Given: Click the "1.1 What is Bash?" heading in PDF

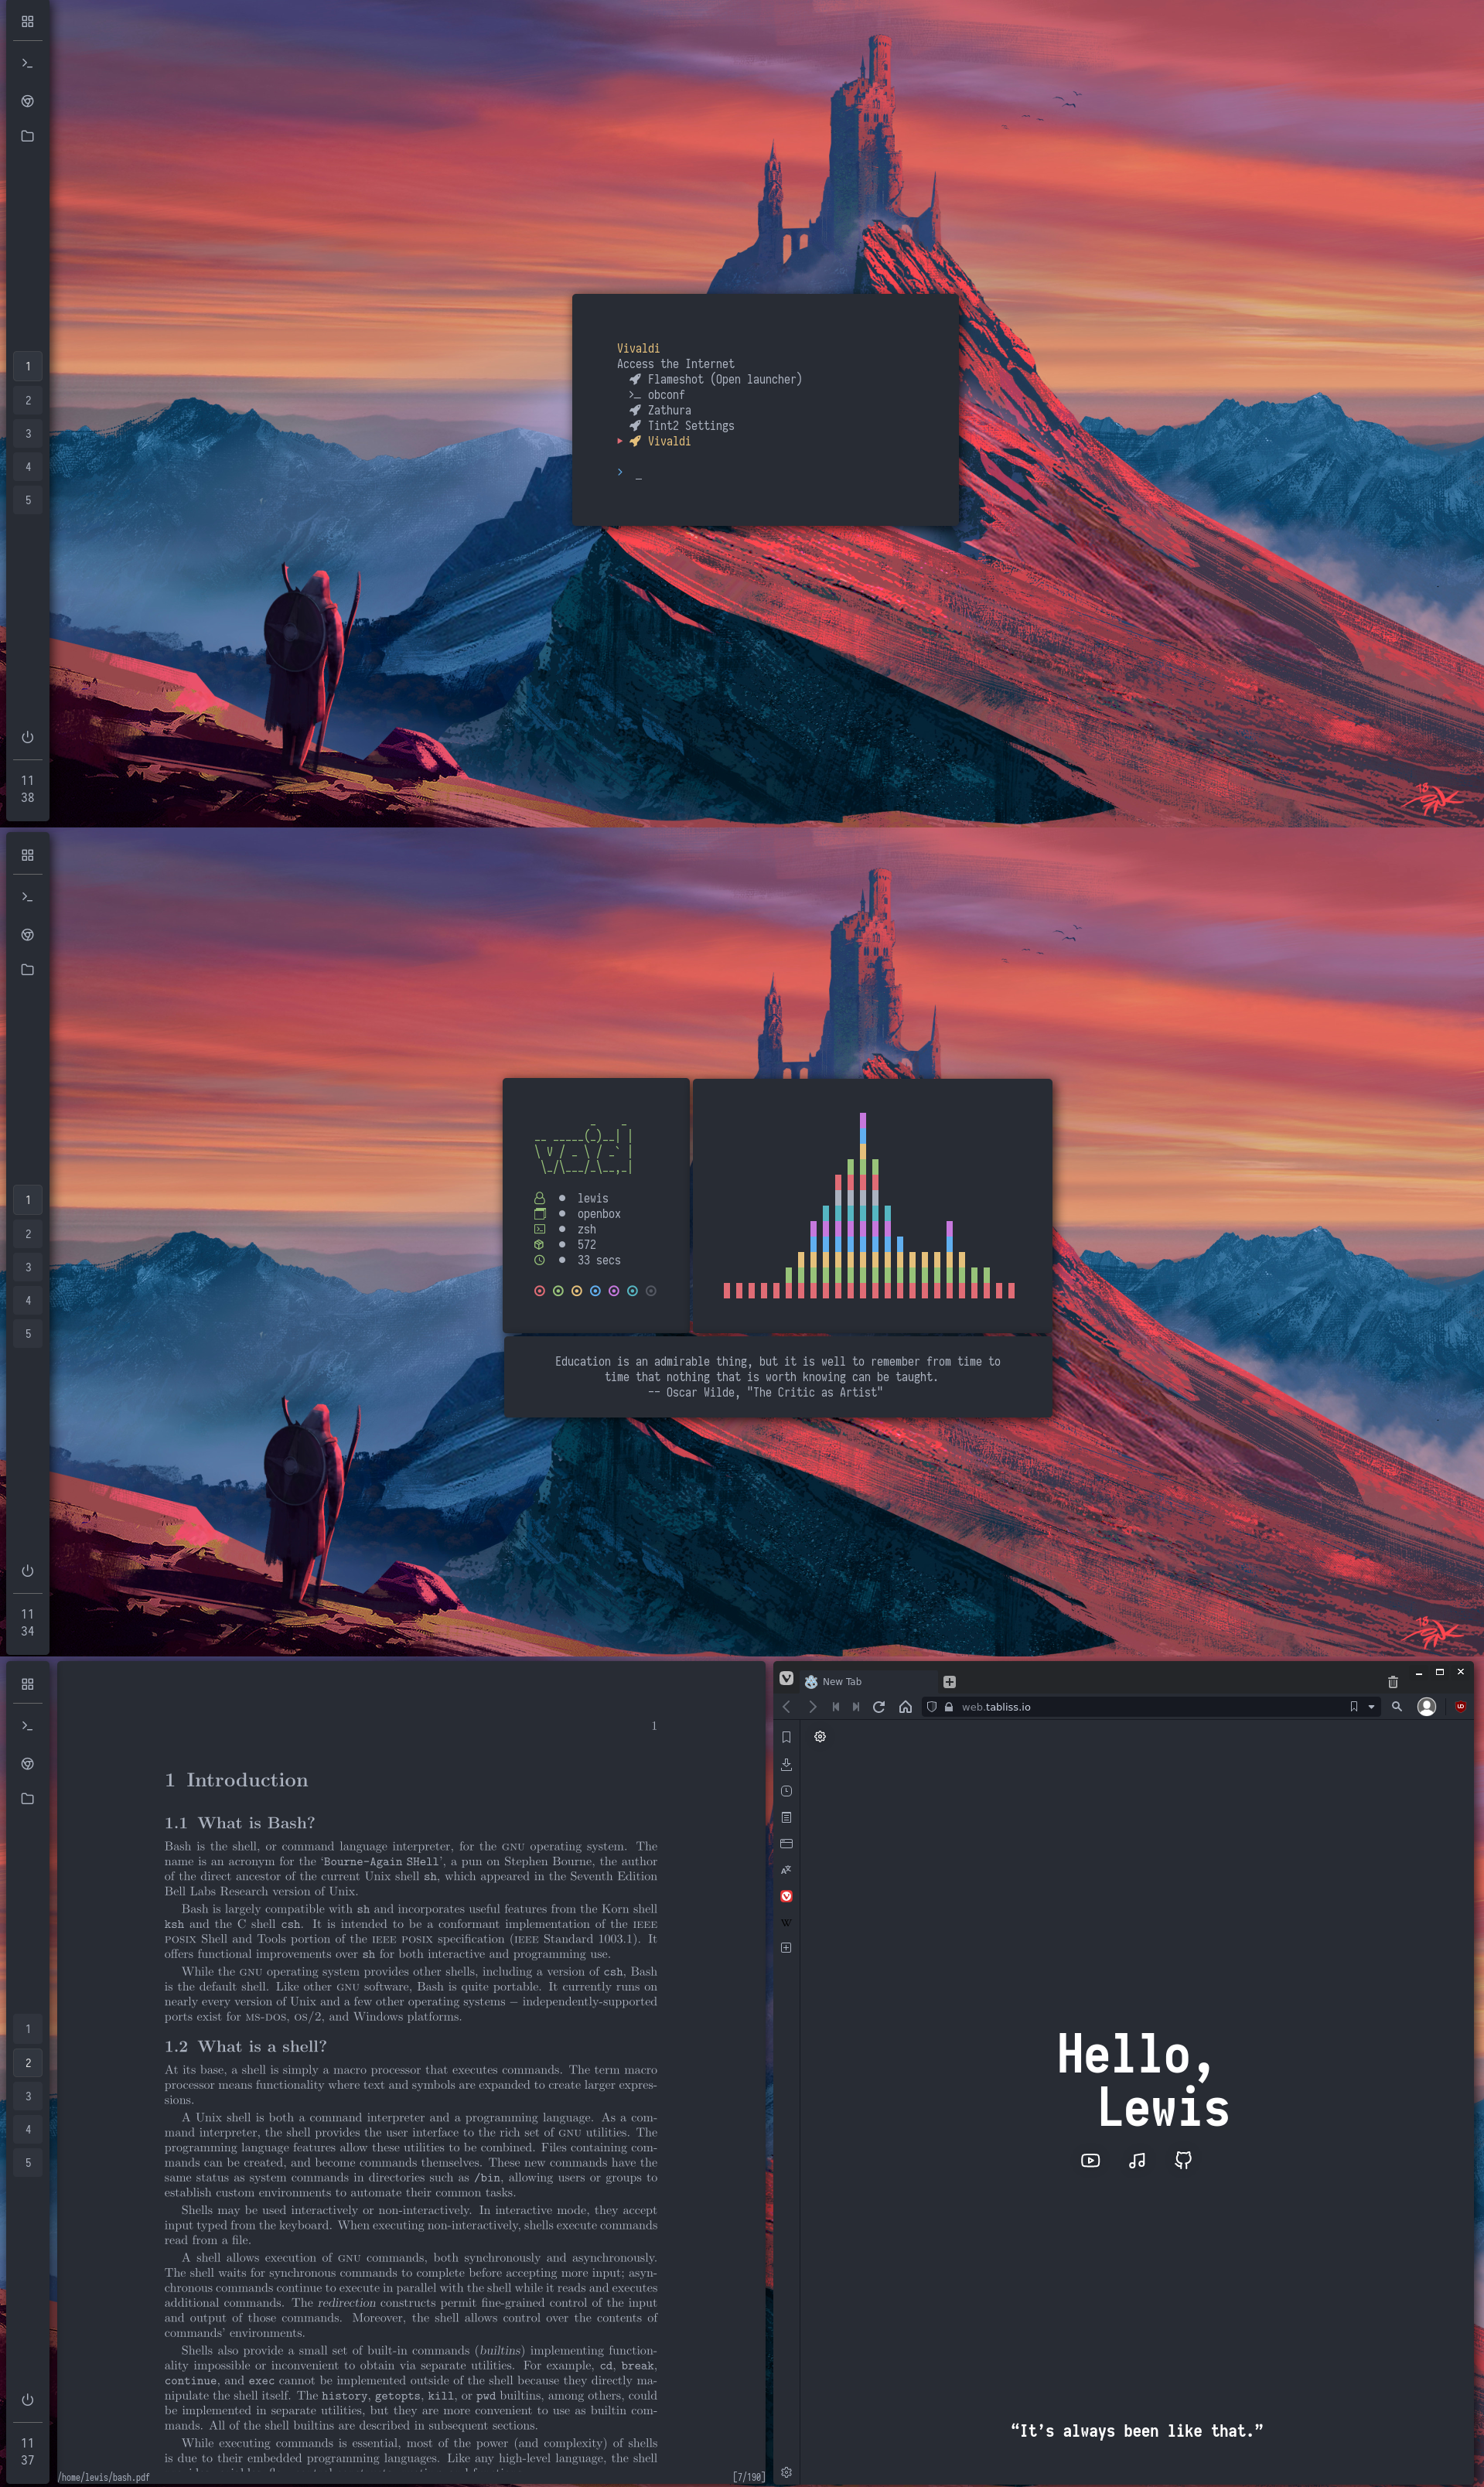Looking at the screenshot, I should tap(240, 1823).
